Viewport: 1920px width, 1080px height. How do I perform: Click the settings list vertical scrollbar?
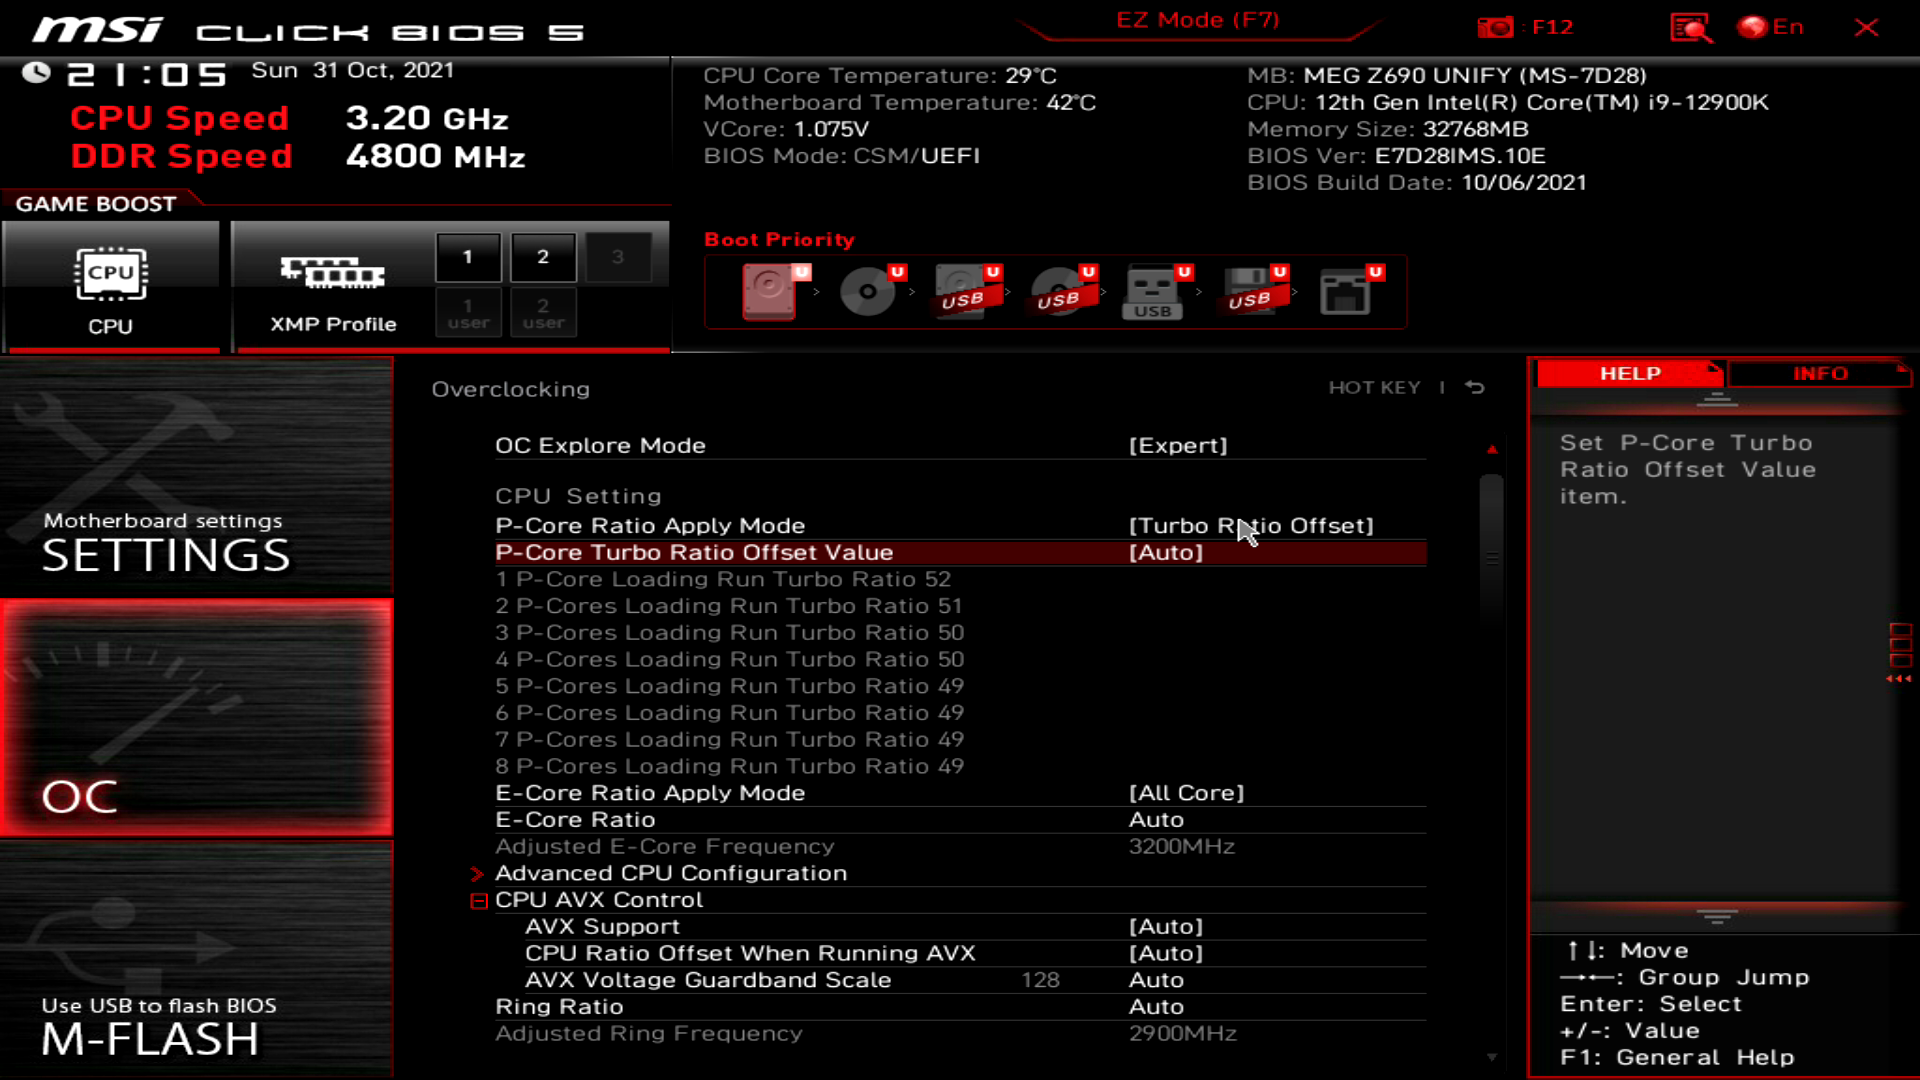coord(1491,556)
